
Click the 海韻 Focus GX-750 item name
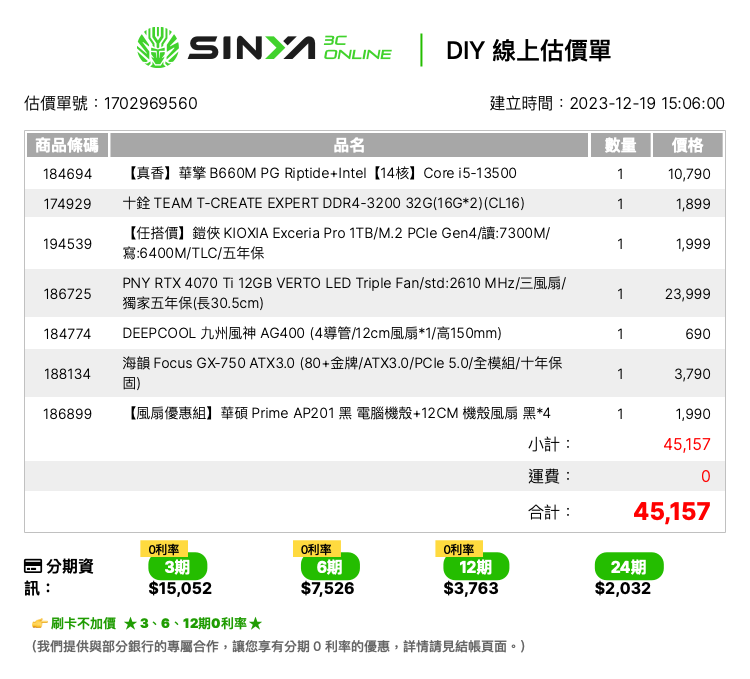[x=342, y=373]
